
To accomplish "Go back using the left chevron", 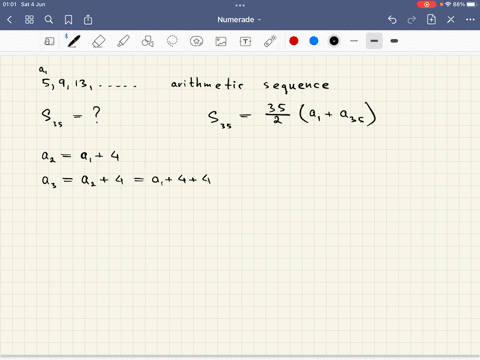I will pos(9,20).
